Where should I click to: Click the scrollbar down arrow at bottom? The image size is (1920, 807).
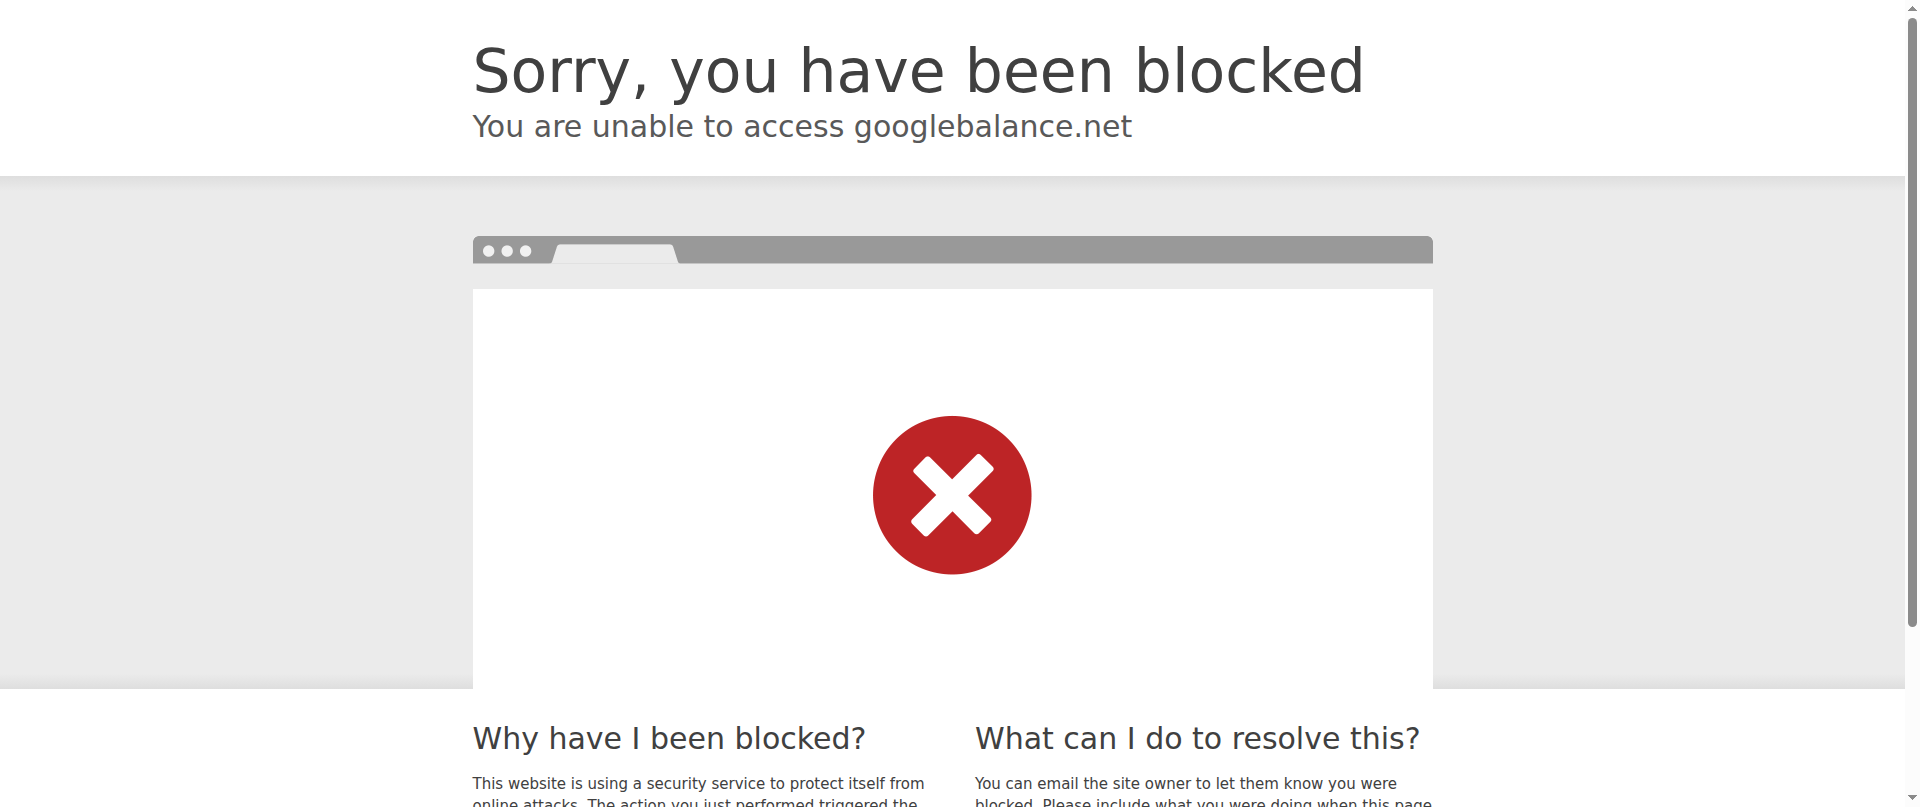[x=1912, y=799]
